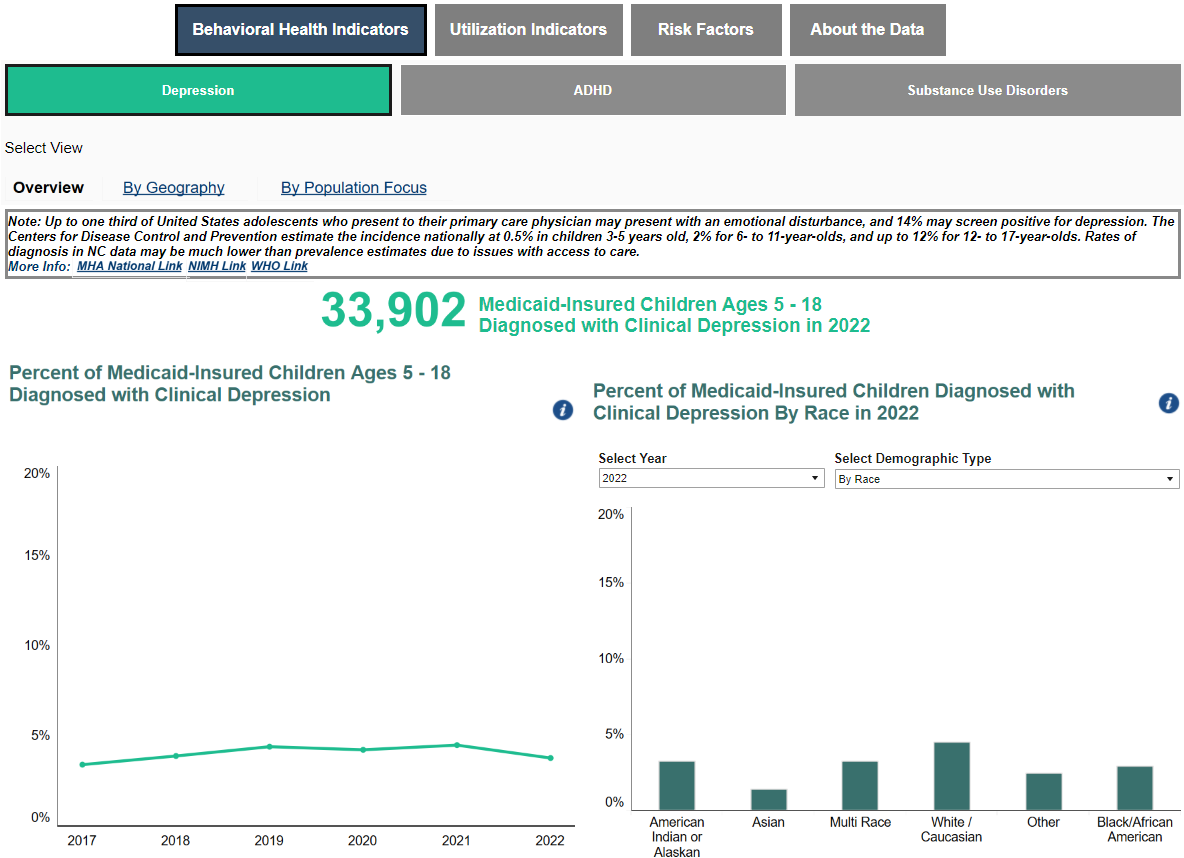Click the 2019 data point on line chart
The width and height of the screenshot is (1184, 858).
pyautogui.click(x=269, y=746)
